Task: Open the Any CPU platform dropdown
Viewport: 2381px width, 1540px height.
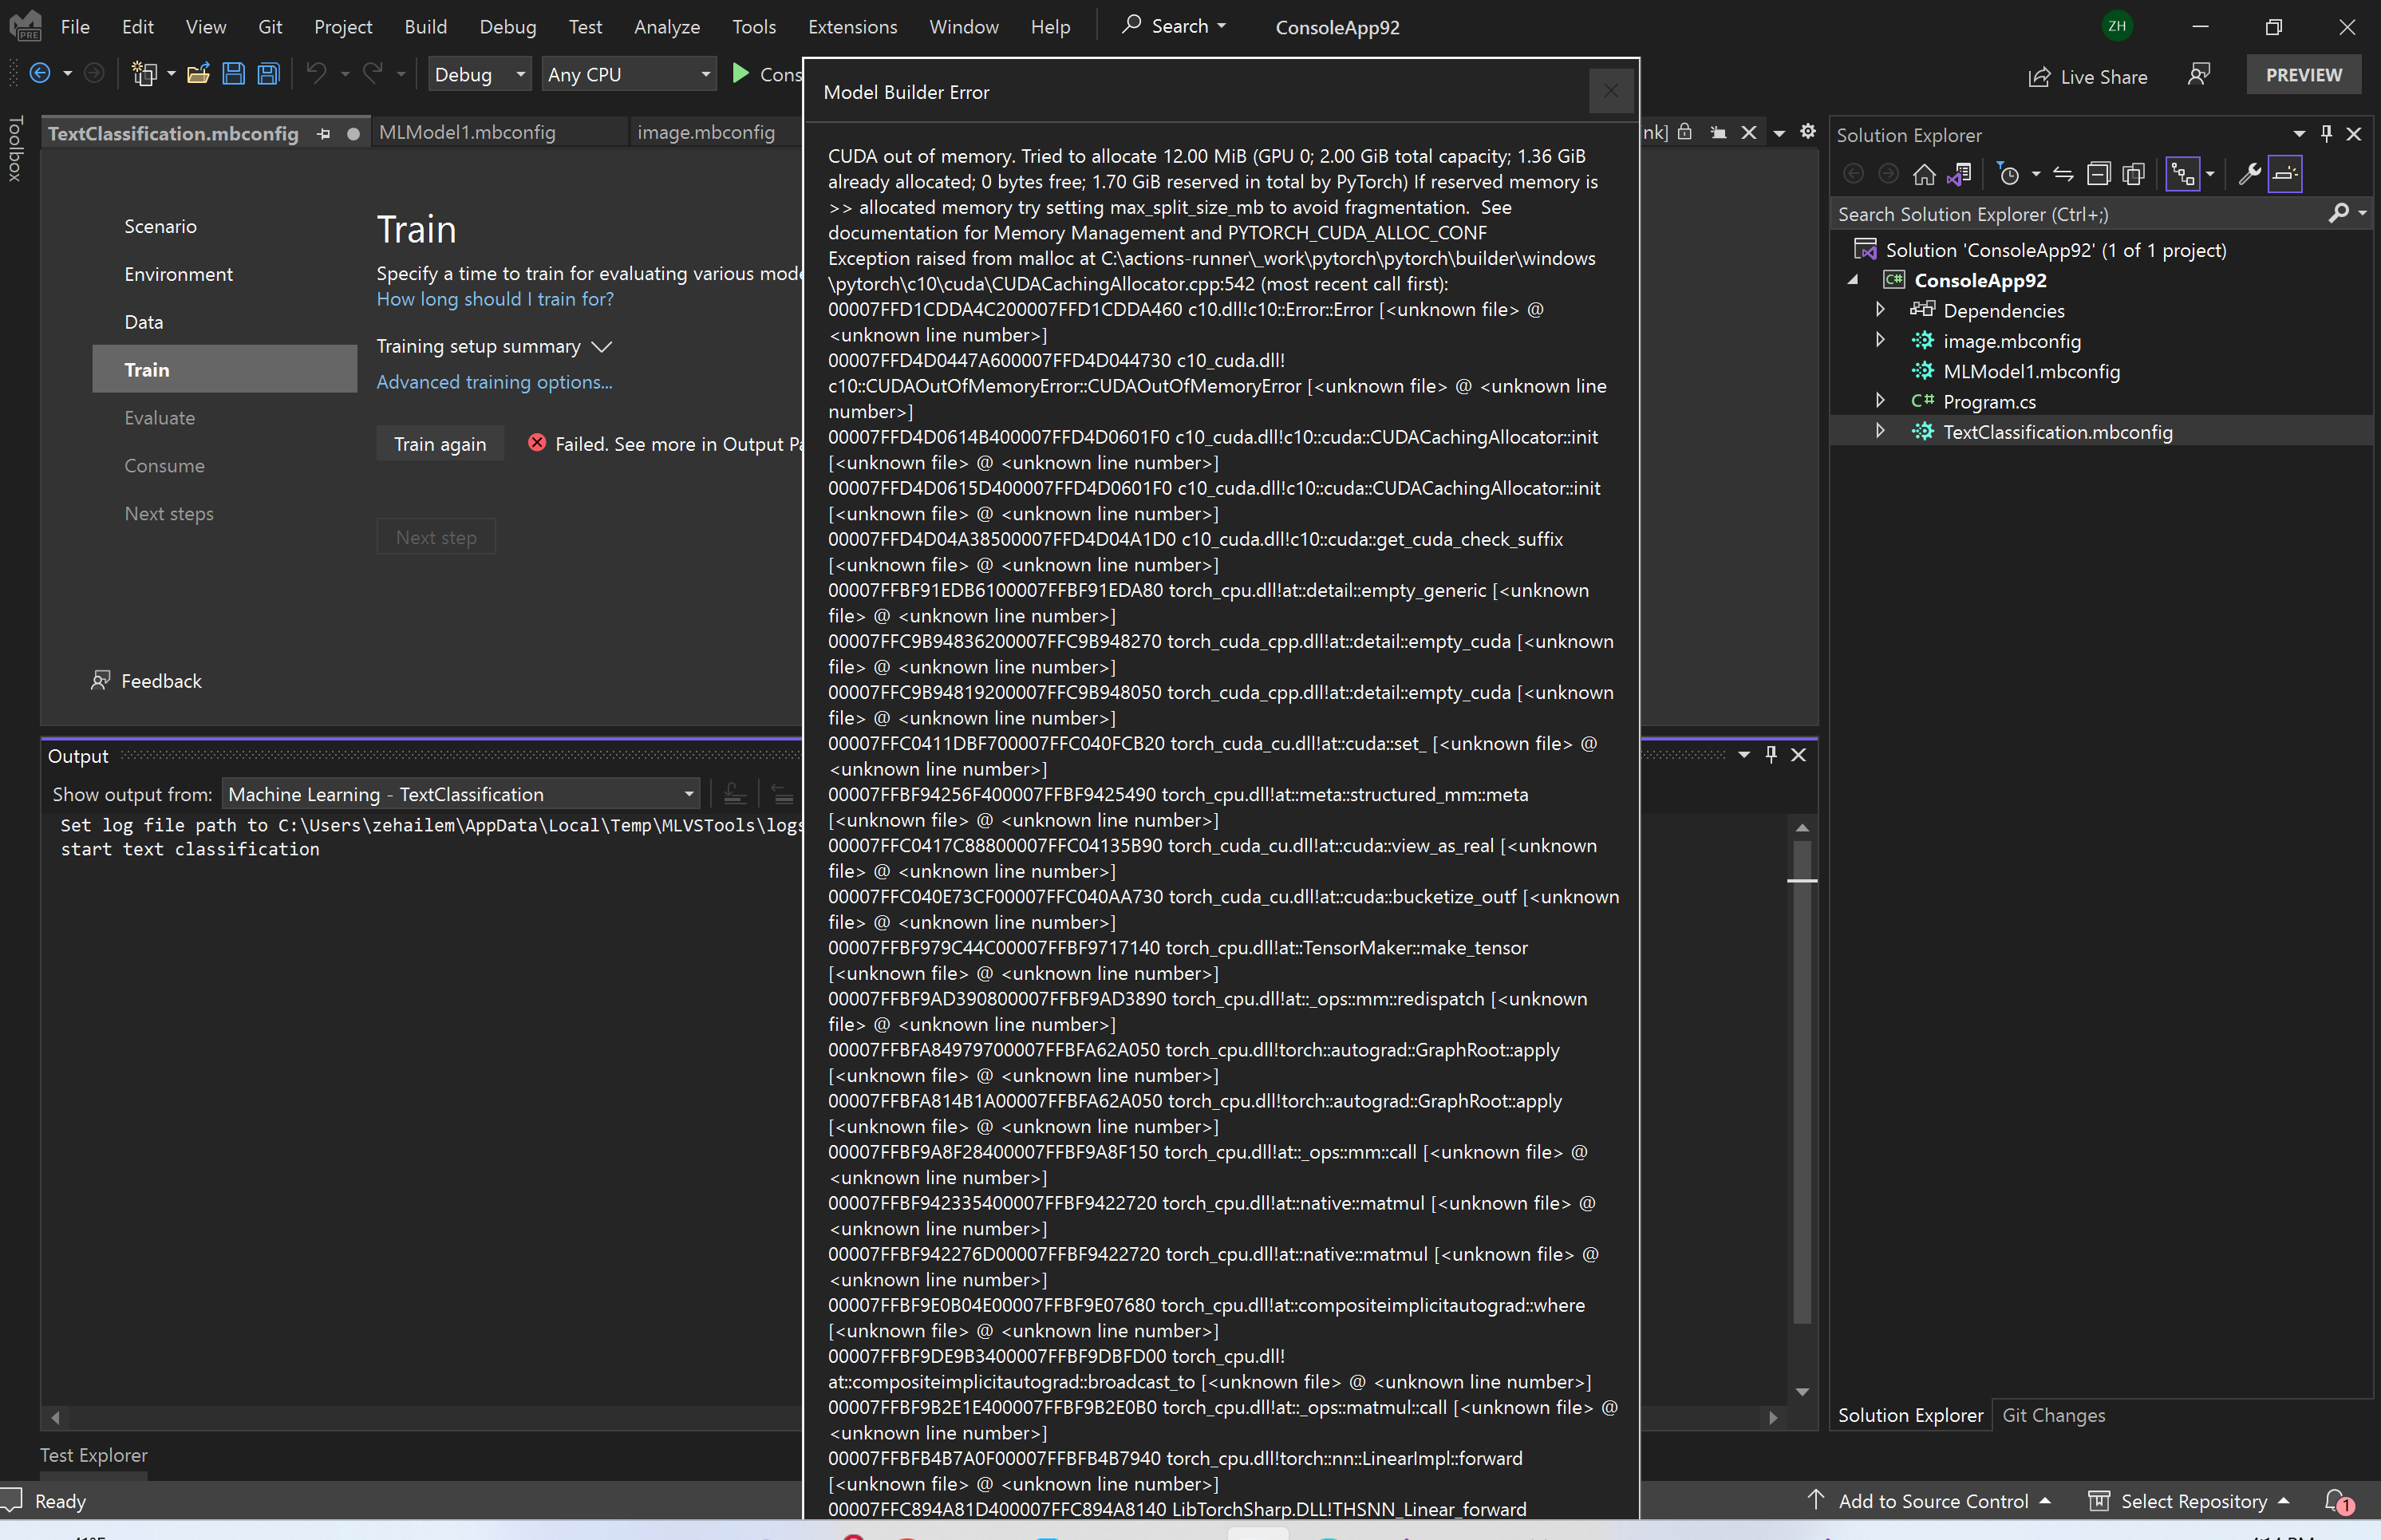Action: pos(705,73)
